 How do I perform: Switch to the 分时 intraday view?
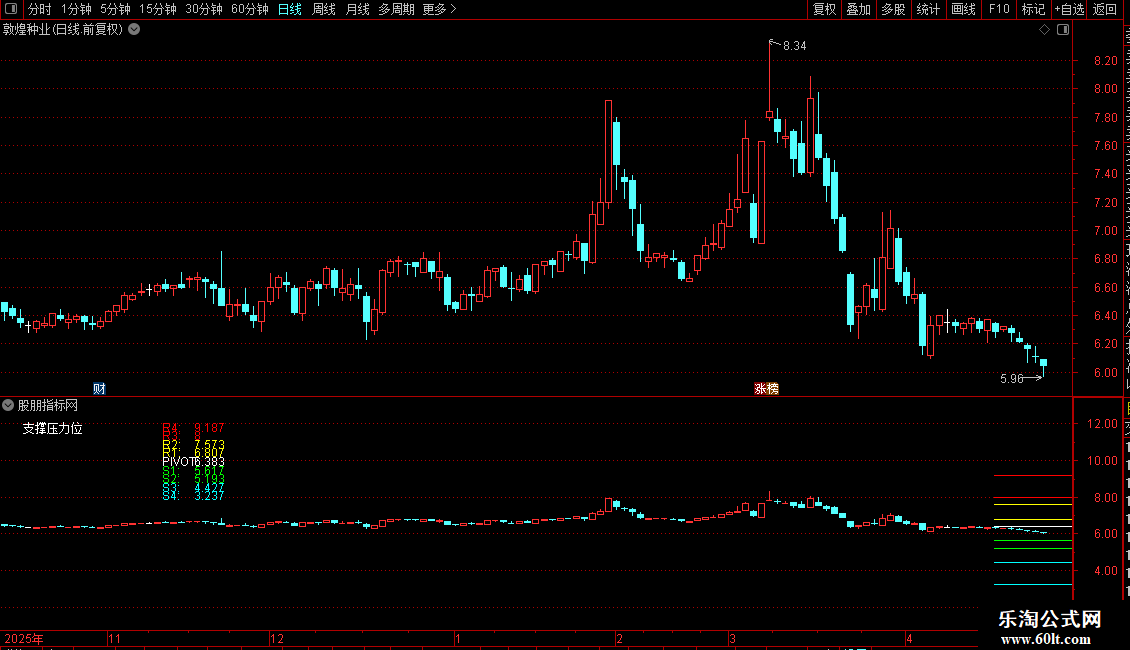point(40,9)
